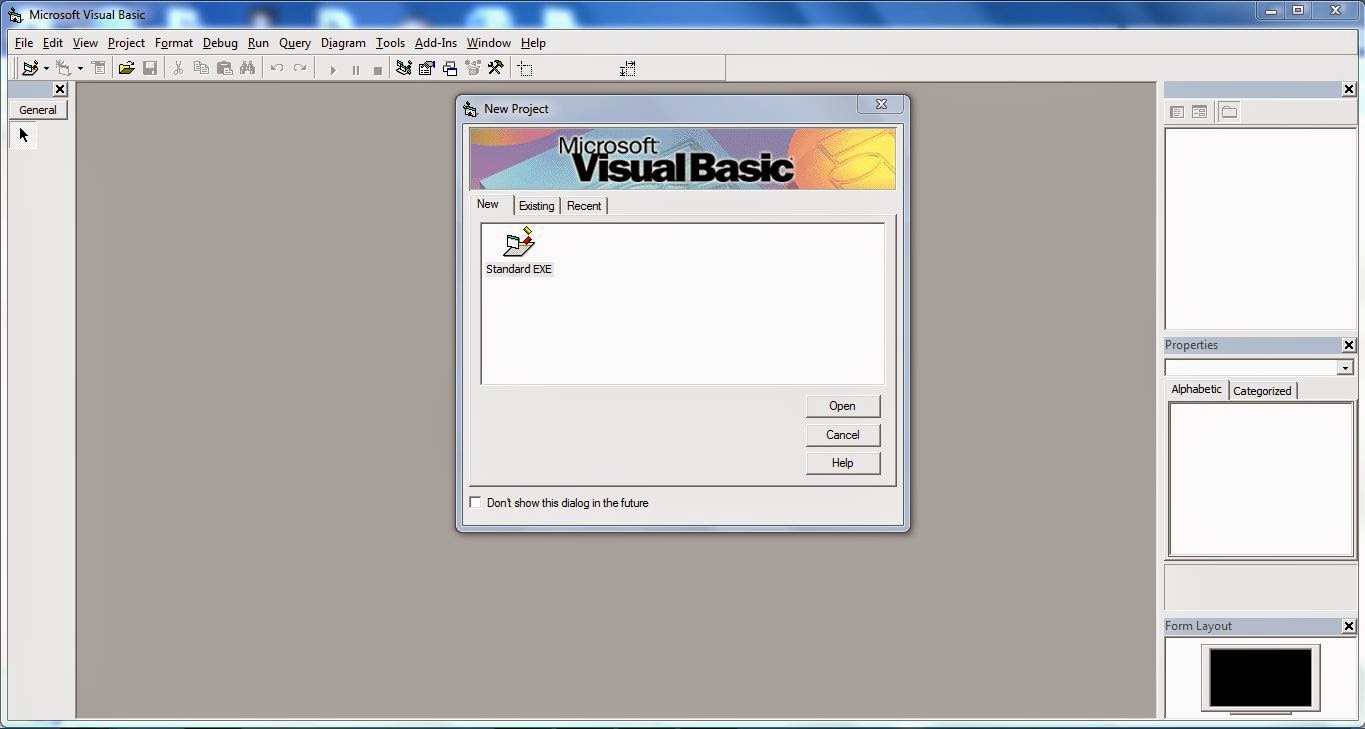Click the Add Standard EXE Project toolbar icon

pos(30,68)
